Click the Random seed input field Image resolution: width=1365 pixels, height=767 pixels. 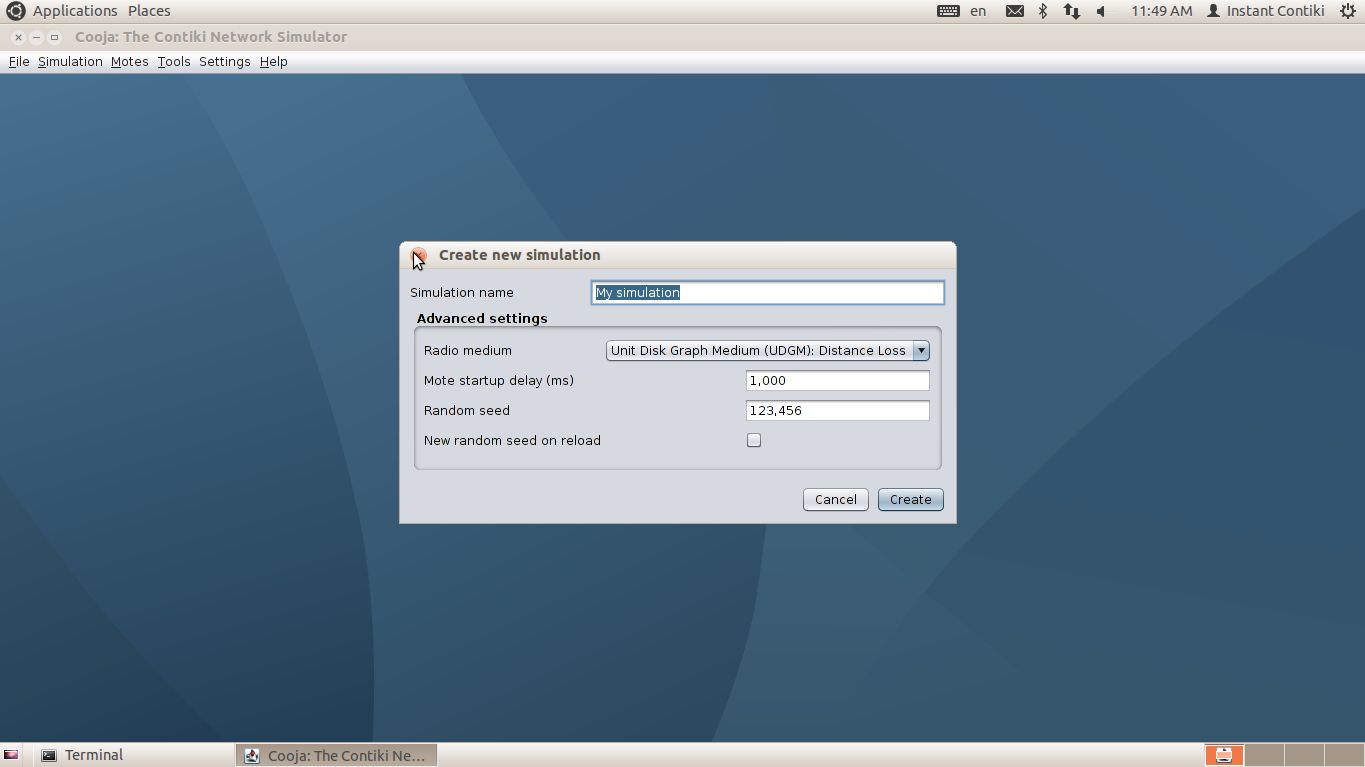(x=837, y=411)
